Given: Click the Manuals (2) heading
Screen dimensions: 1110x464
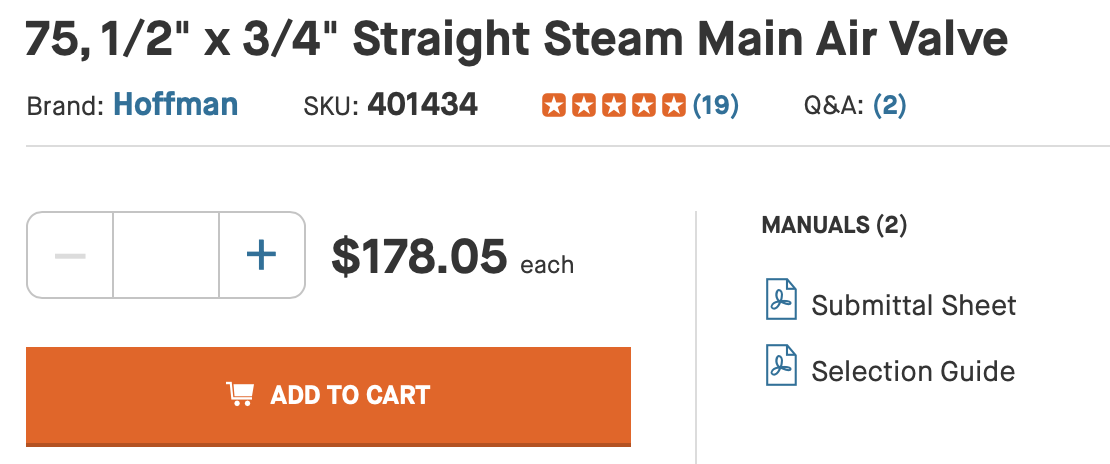Looking at the screenshot, I should click(834, 225).
